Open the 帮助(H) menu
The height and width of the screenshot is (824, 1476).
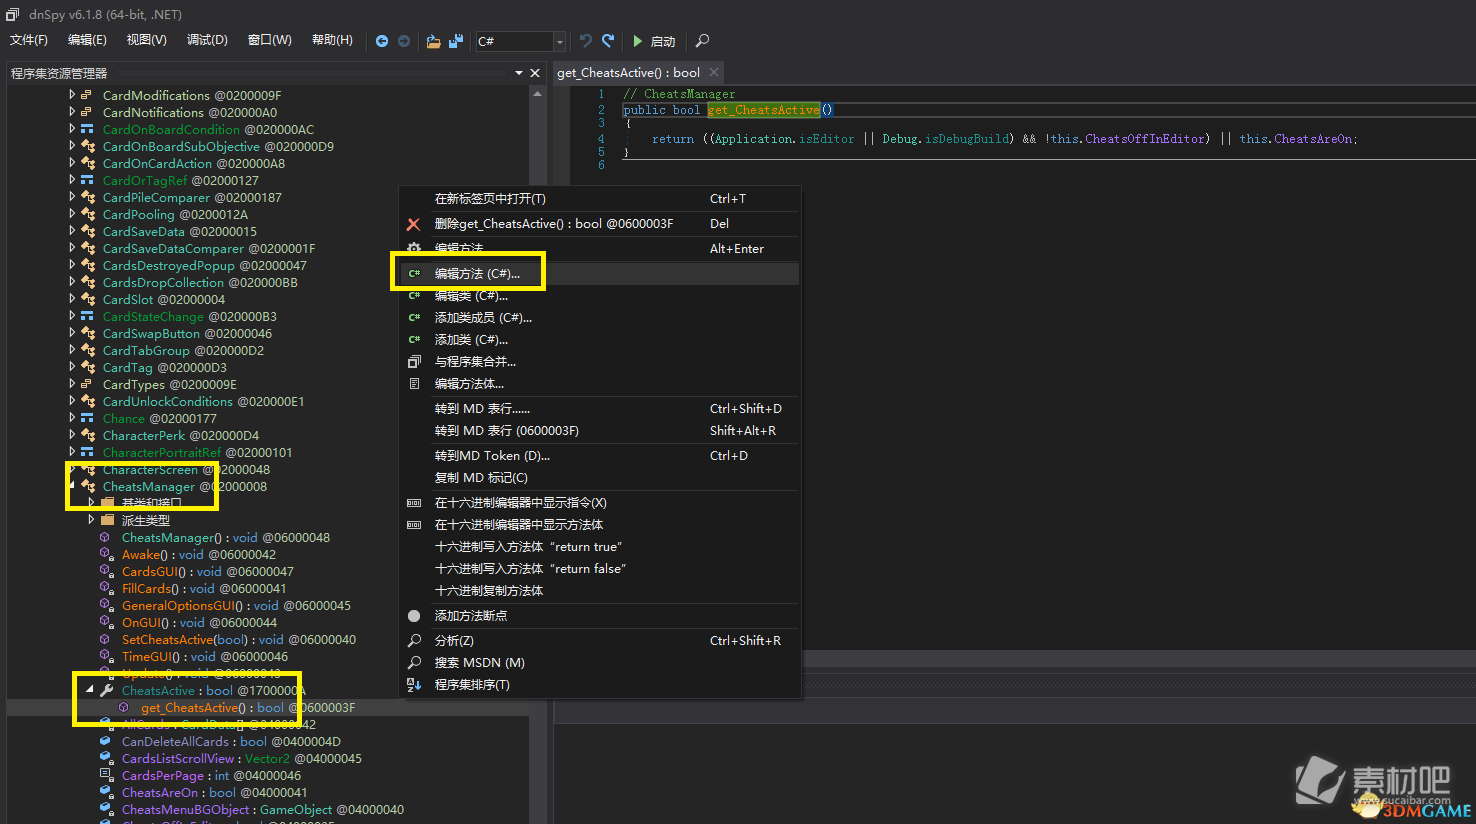coord(332,40)
